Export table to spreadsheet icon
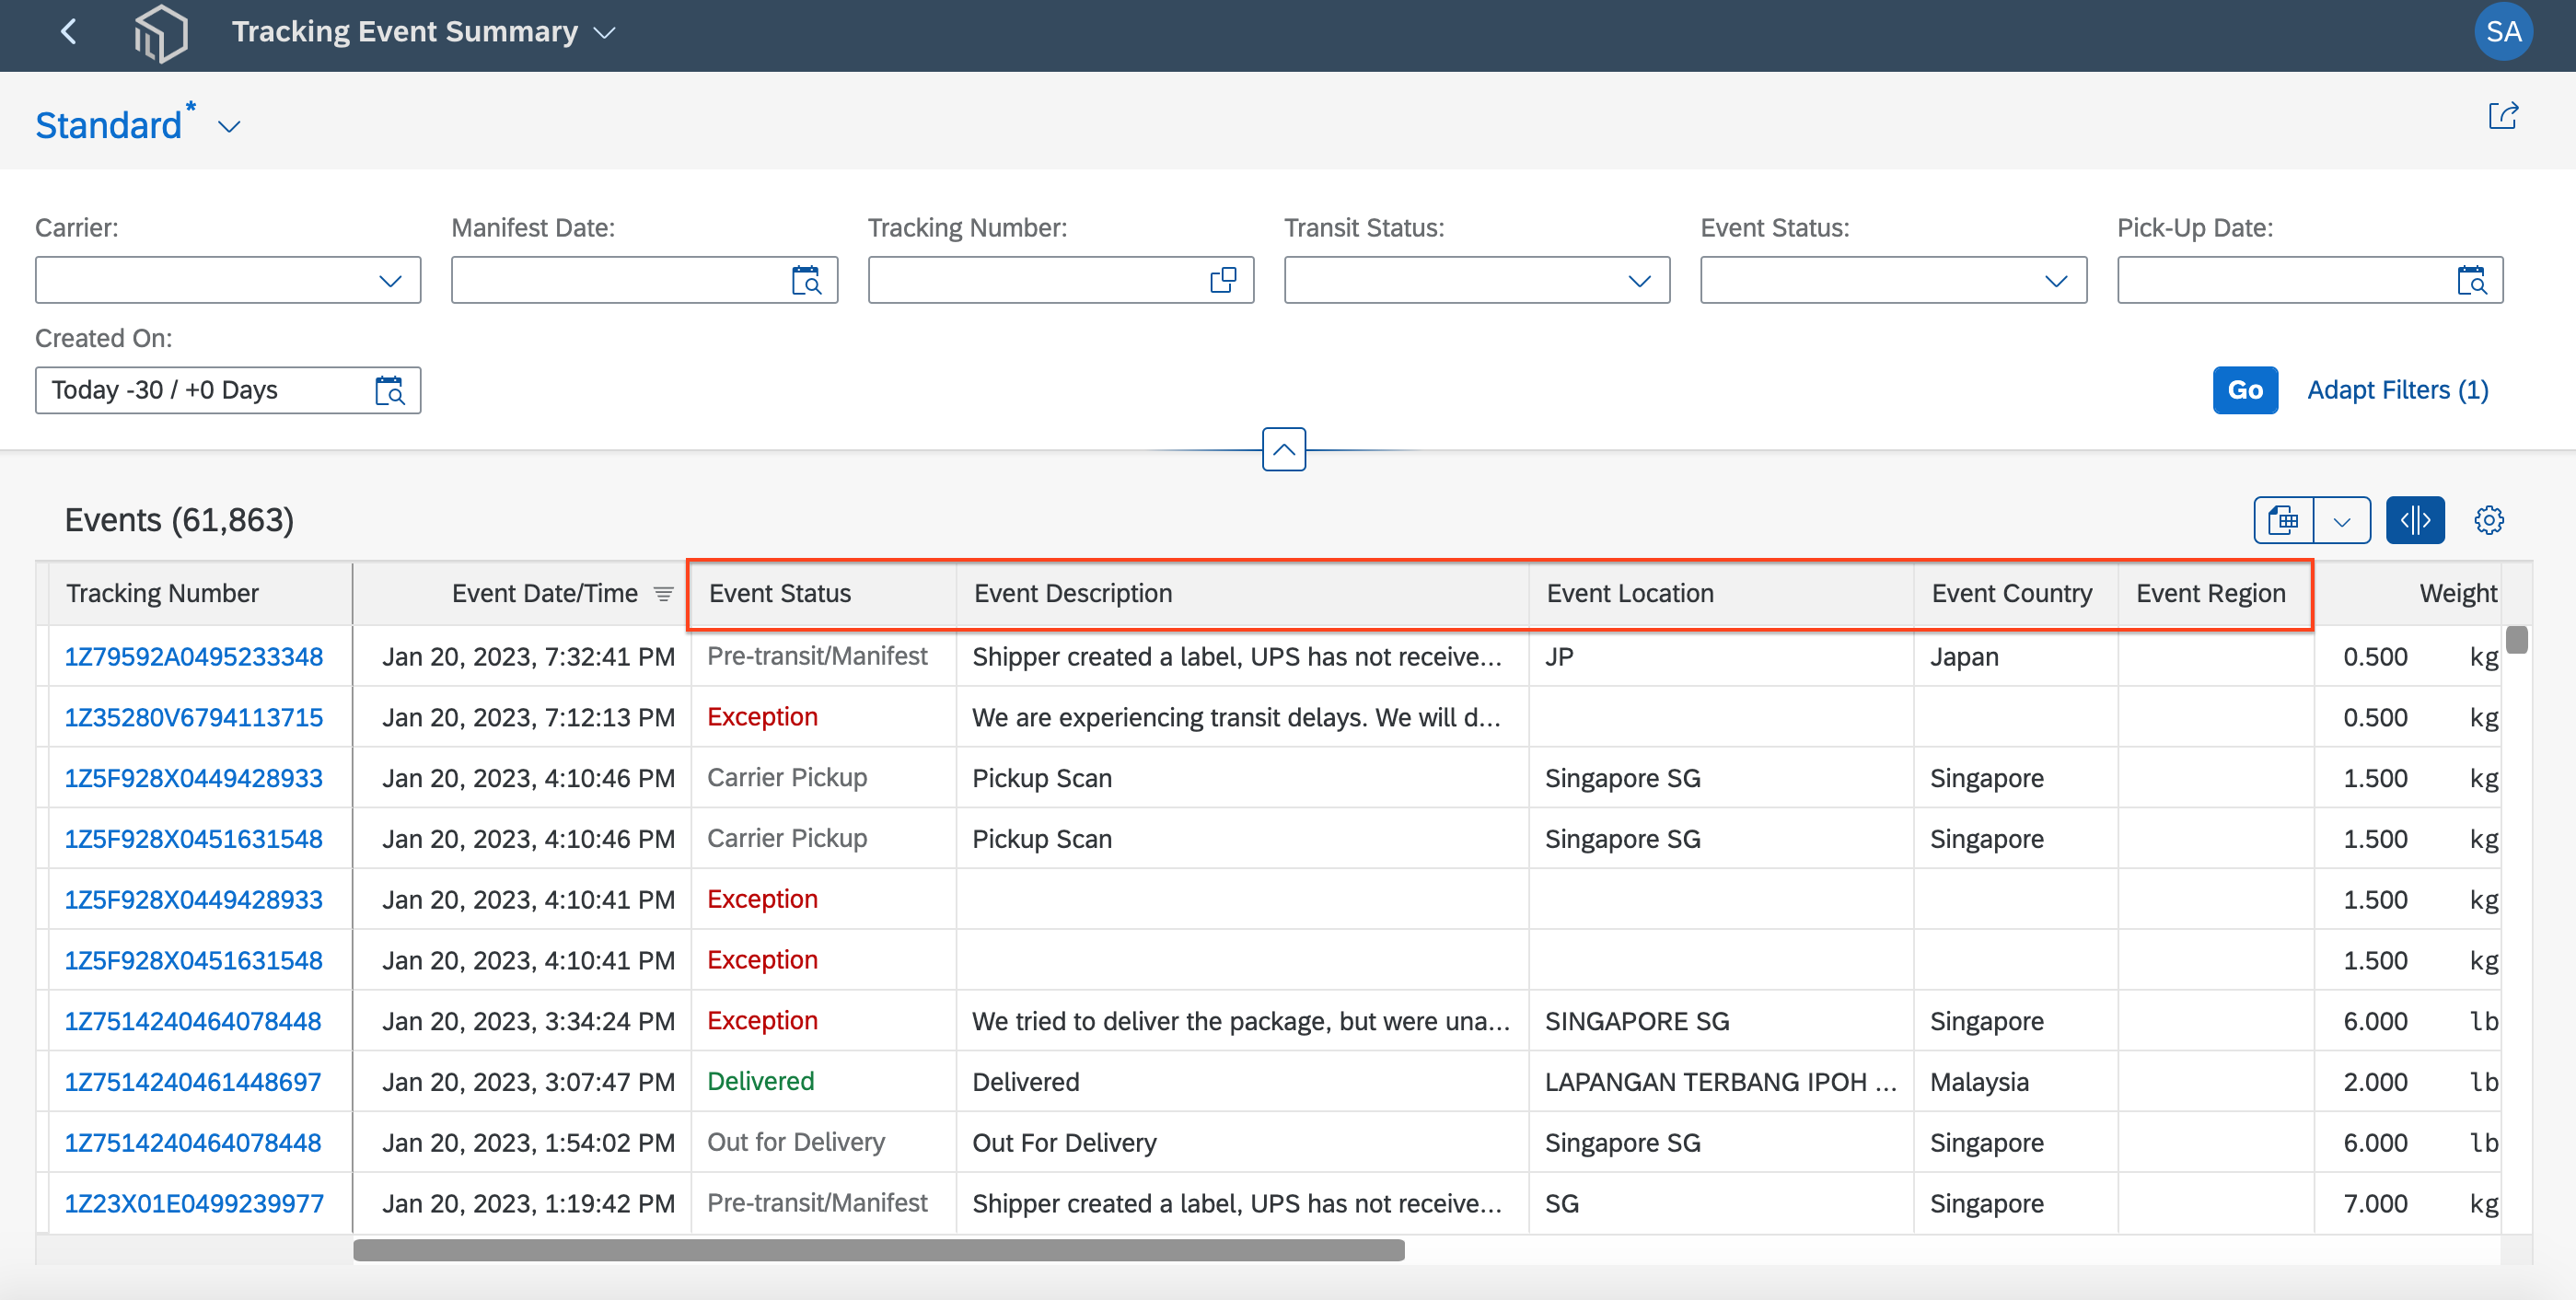Viewport: 2576px width, 1300px height. coord(2284,520)
